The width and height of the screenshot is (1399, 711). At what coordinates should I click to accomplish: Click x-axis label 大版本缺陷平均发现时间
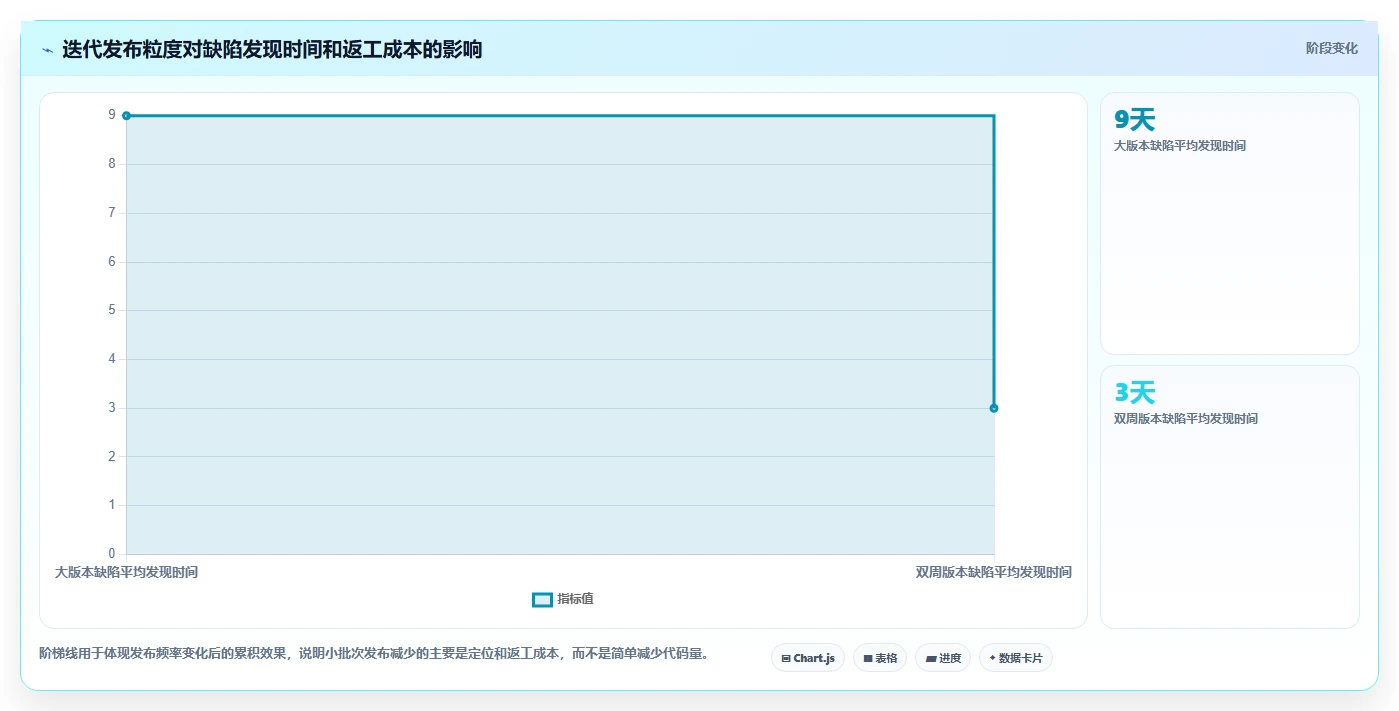[x=126, y=572]
